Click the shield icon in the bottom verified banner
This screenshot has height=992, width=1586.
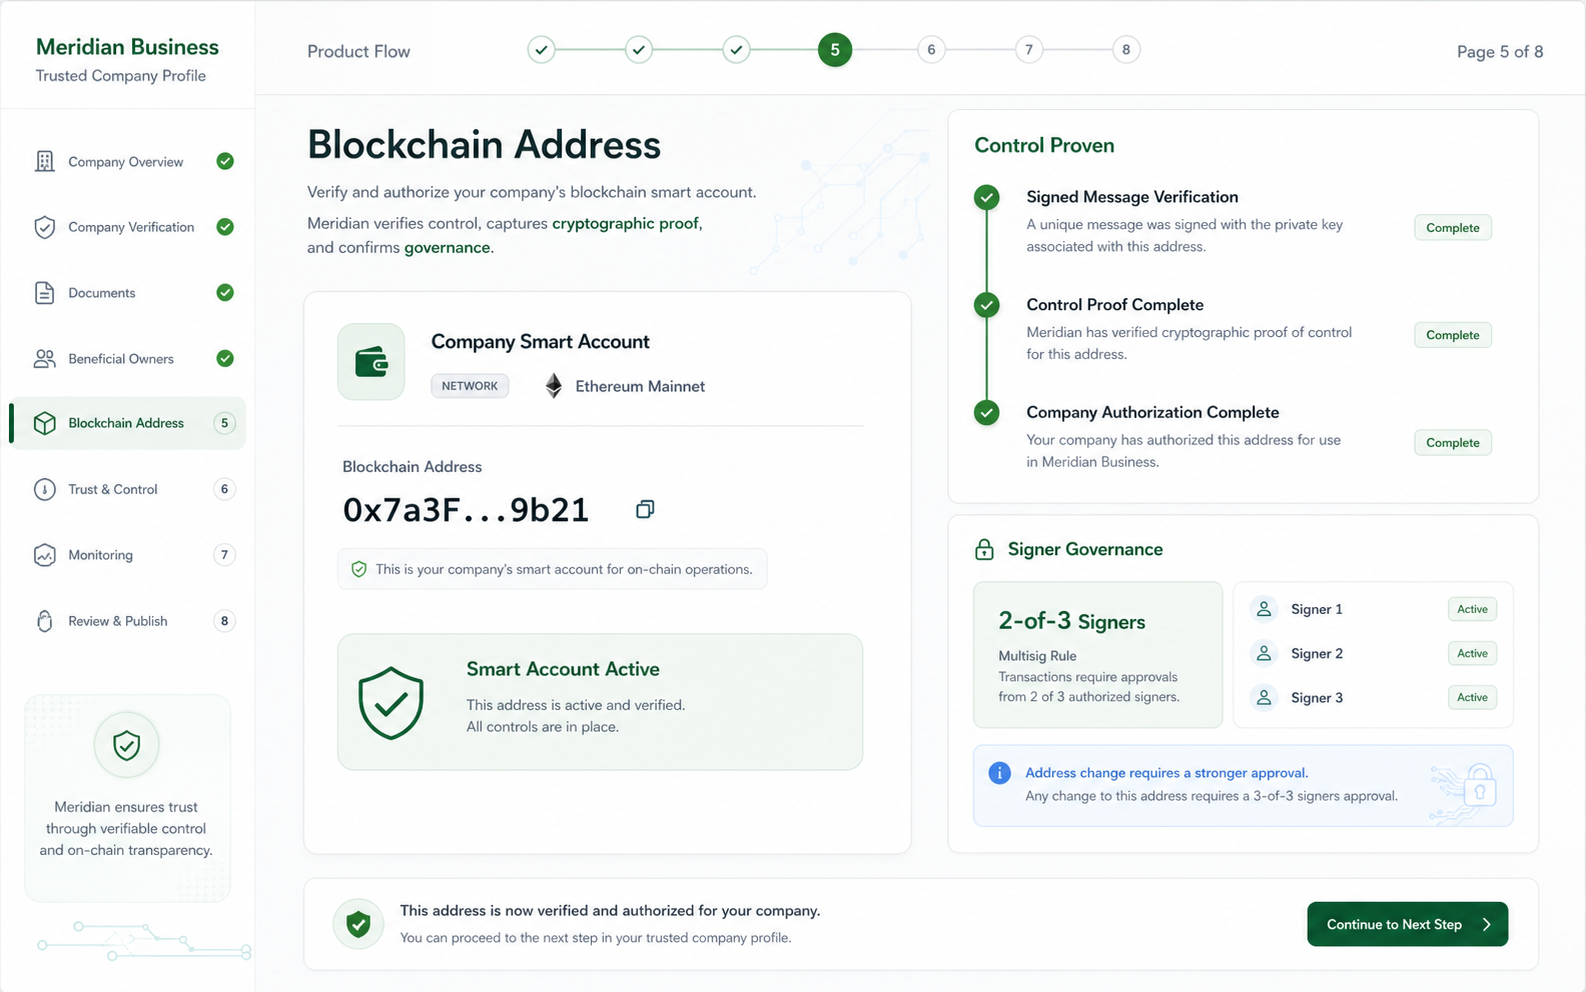(x=358, y=924)
